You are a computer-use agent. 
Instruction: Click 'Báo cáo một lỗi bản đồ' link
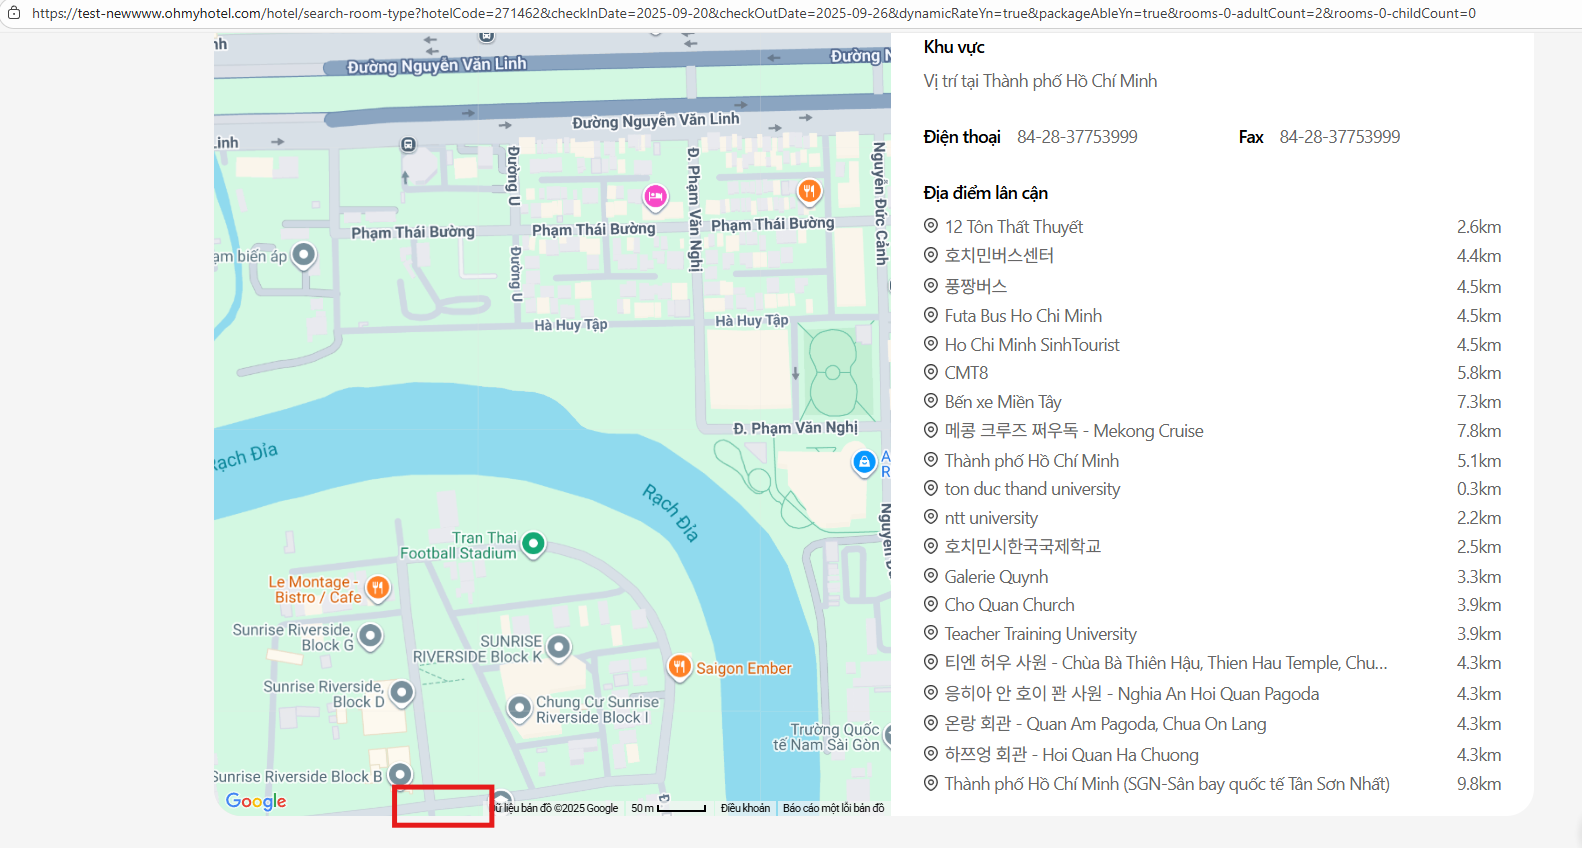(x=834, y=808)
